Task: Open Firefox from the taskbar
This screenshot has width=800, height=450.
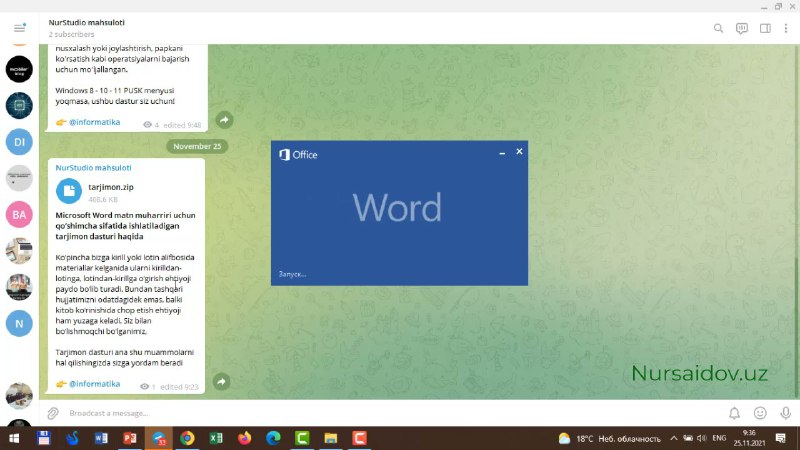Action: (x=244, y=438)
